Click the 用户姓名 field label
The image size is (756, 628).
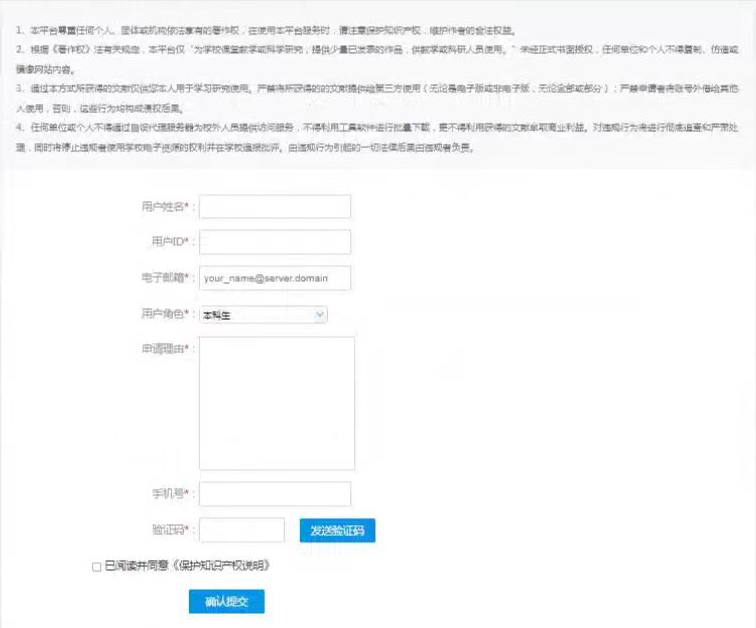click(166, 206)
